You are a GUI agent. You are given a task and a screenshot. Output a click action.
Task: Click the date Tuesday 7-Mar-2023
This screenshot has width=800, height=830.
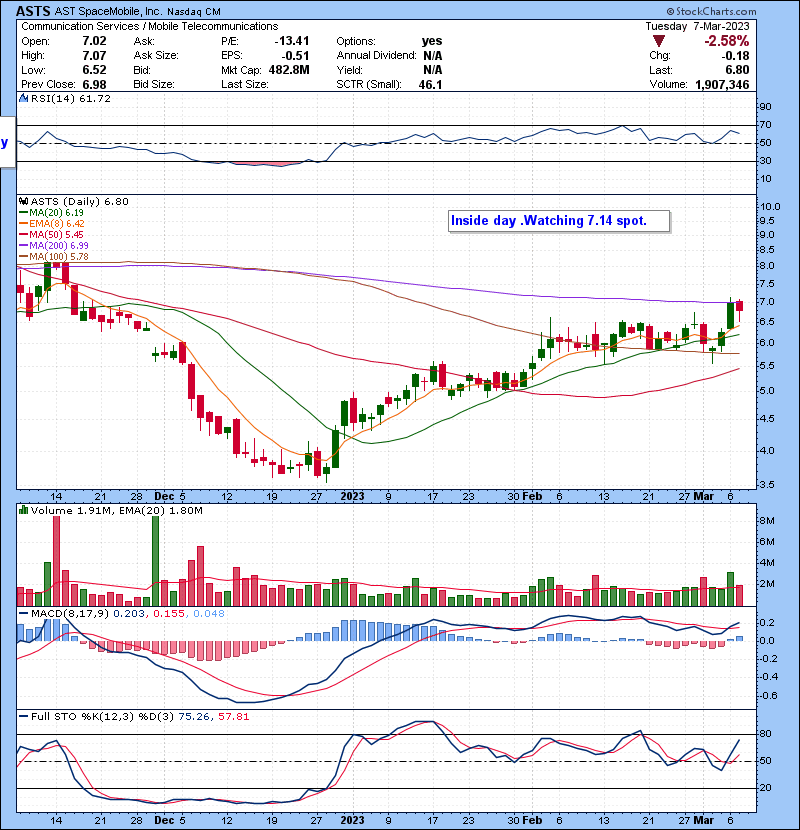click(x=697, y=26)
